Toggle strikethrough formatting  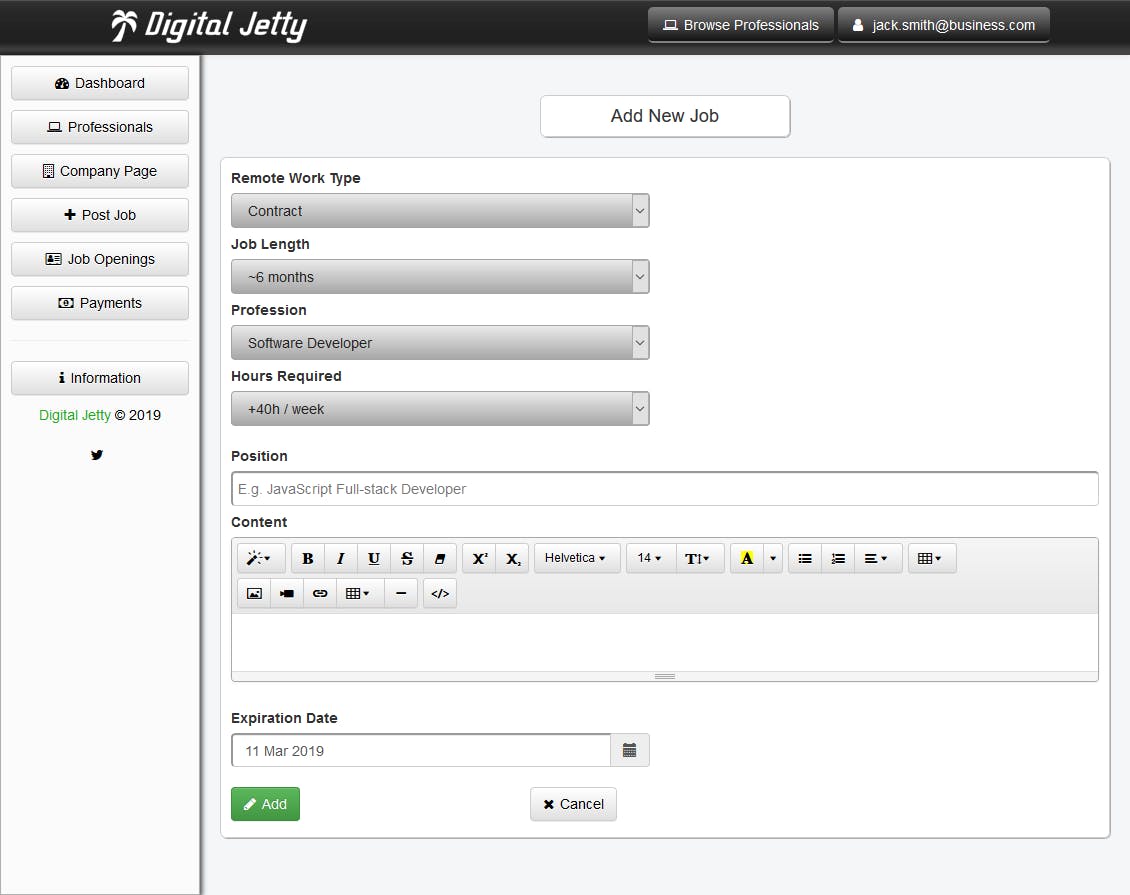pyautogui.click(x=407, y=558)
